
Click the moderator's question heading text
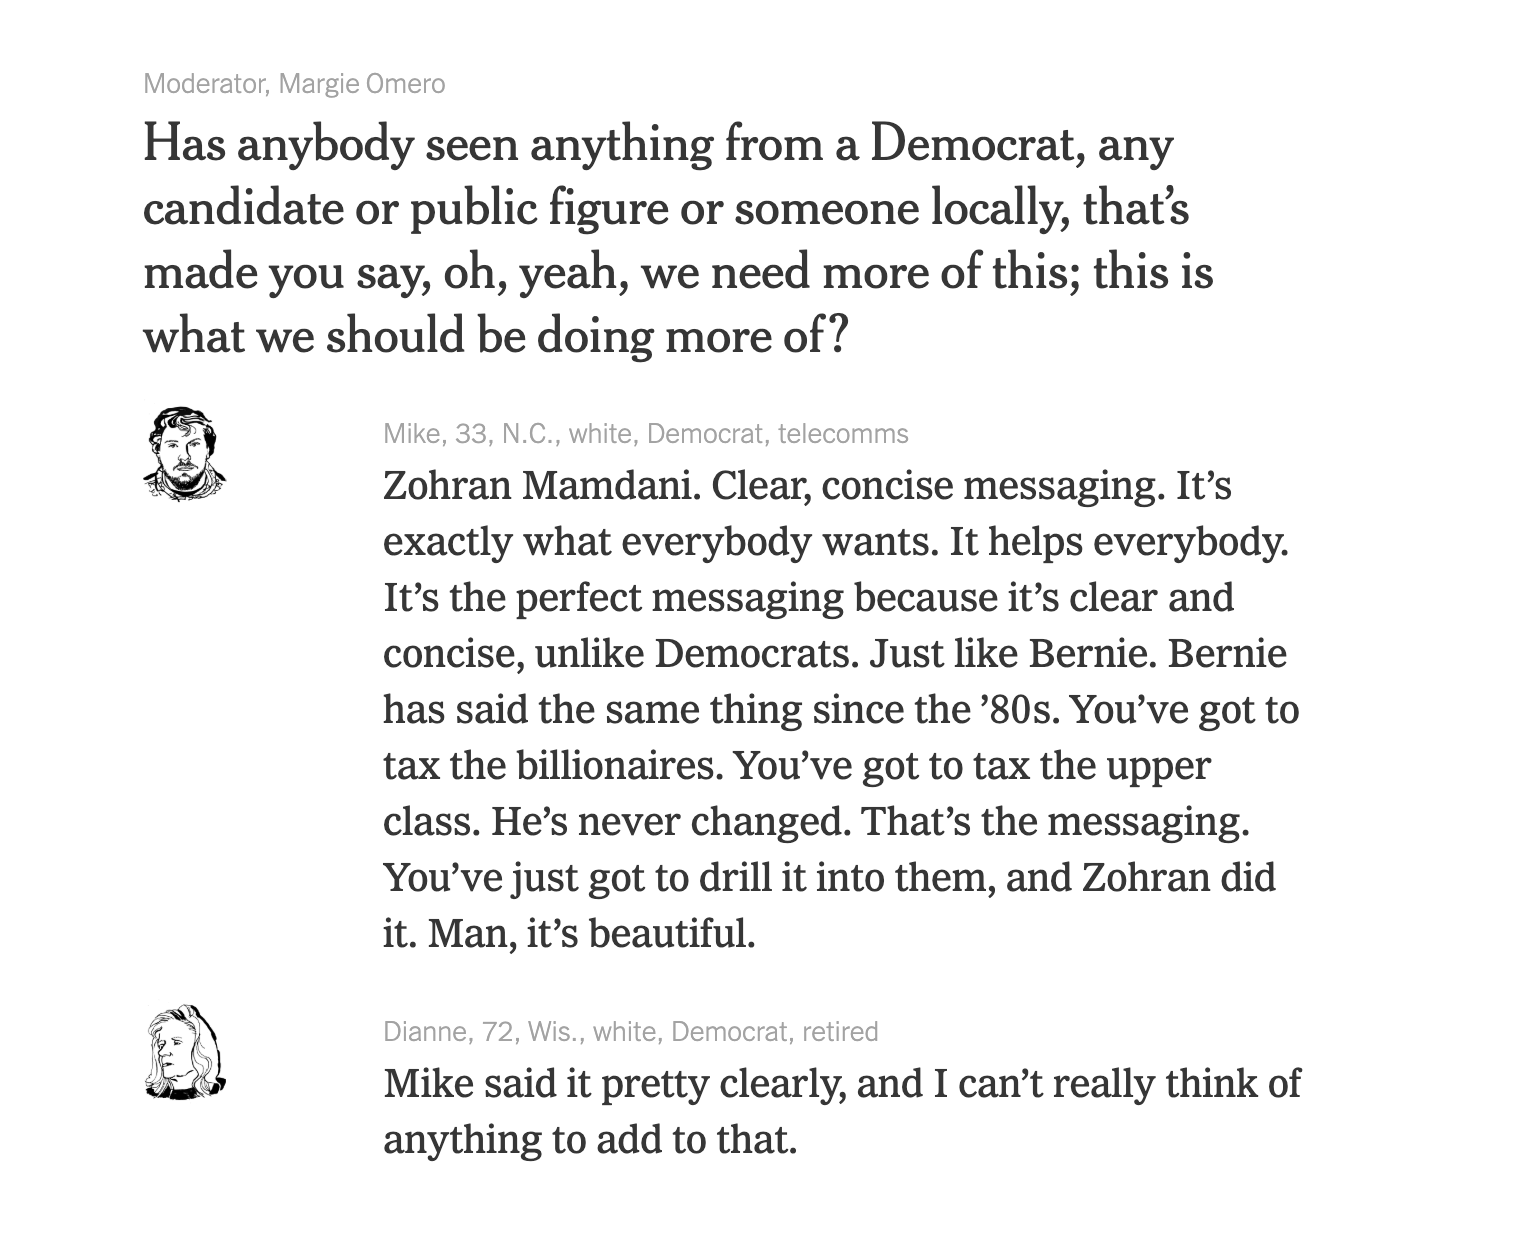click(x=677, y=239)
